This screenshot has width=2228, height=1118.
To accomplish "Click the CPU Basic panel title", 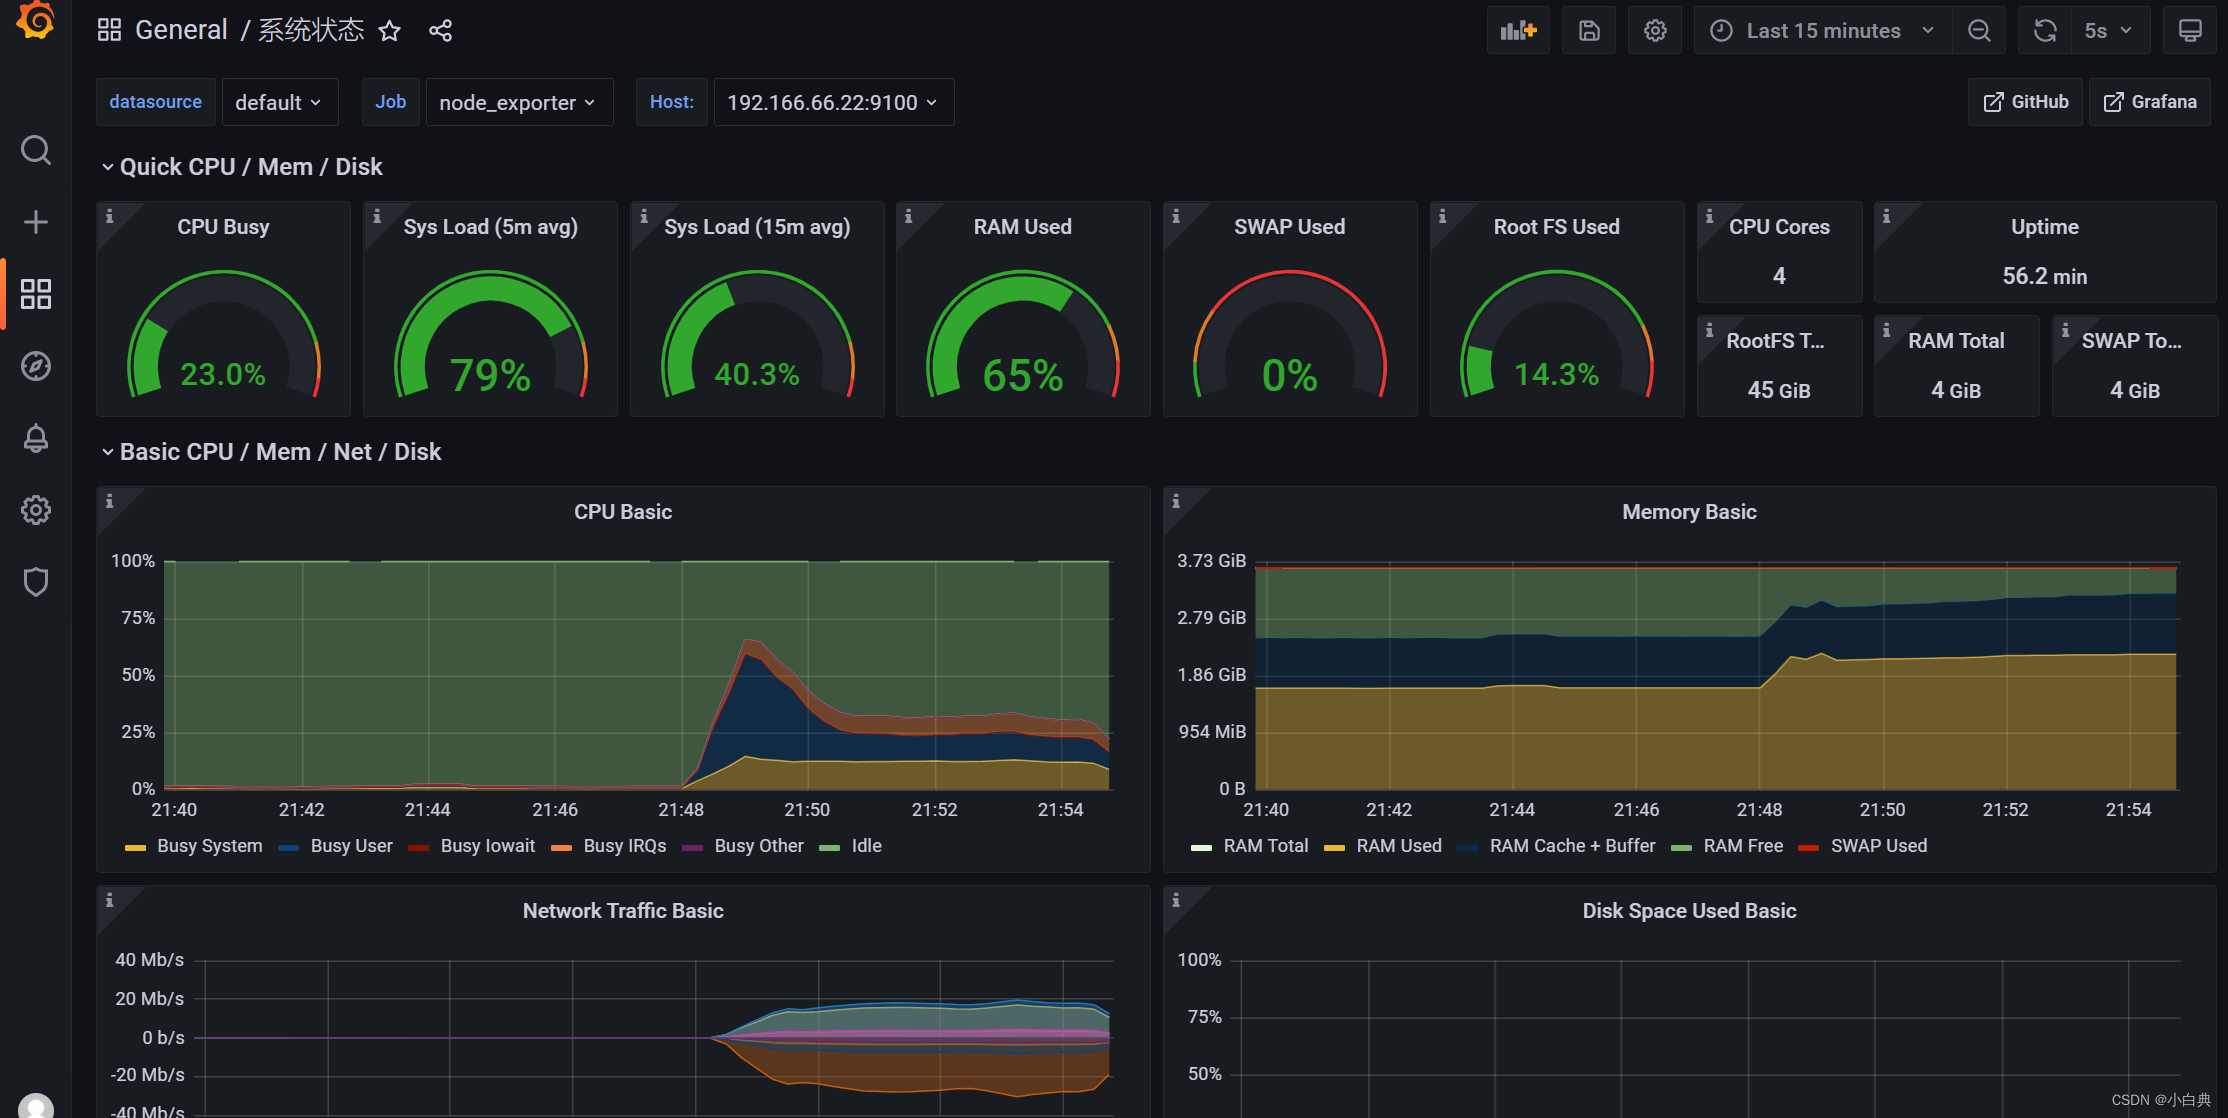I will [623, 512].
